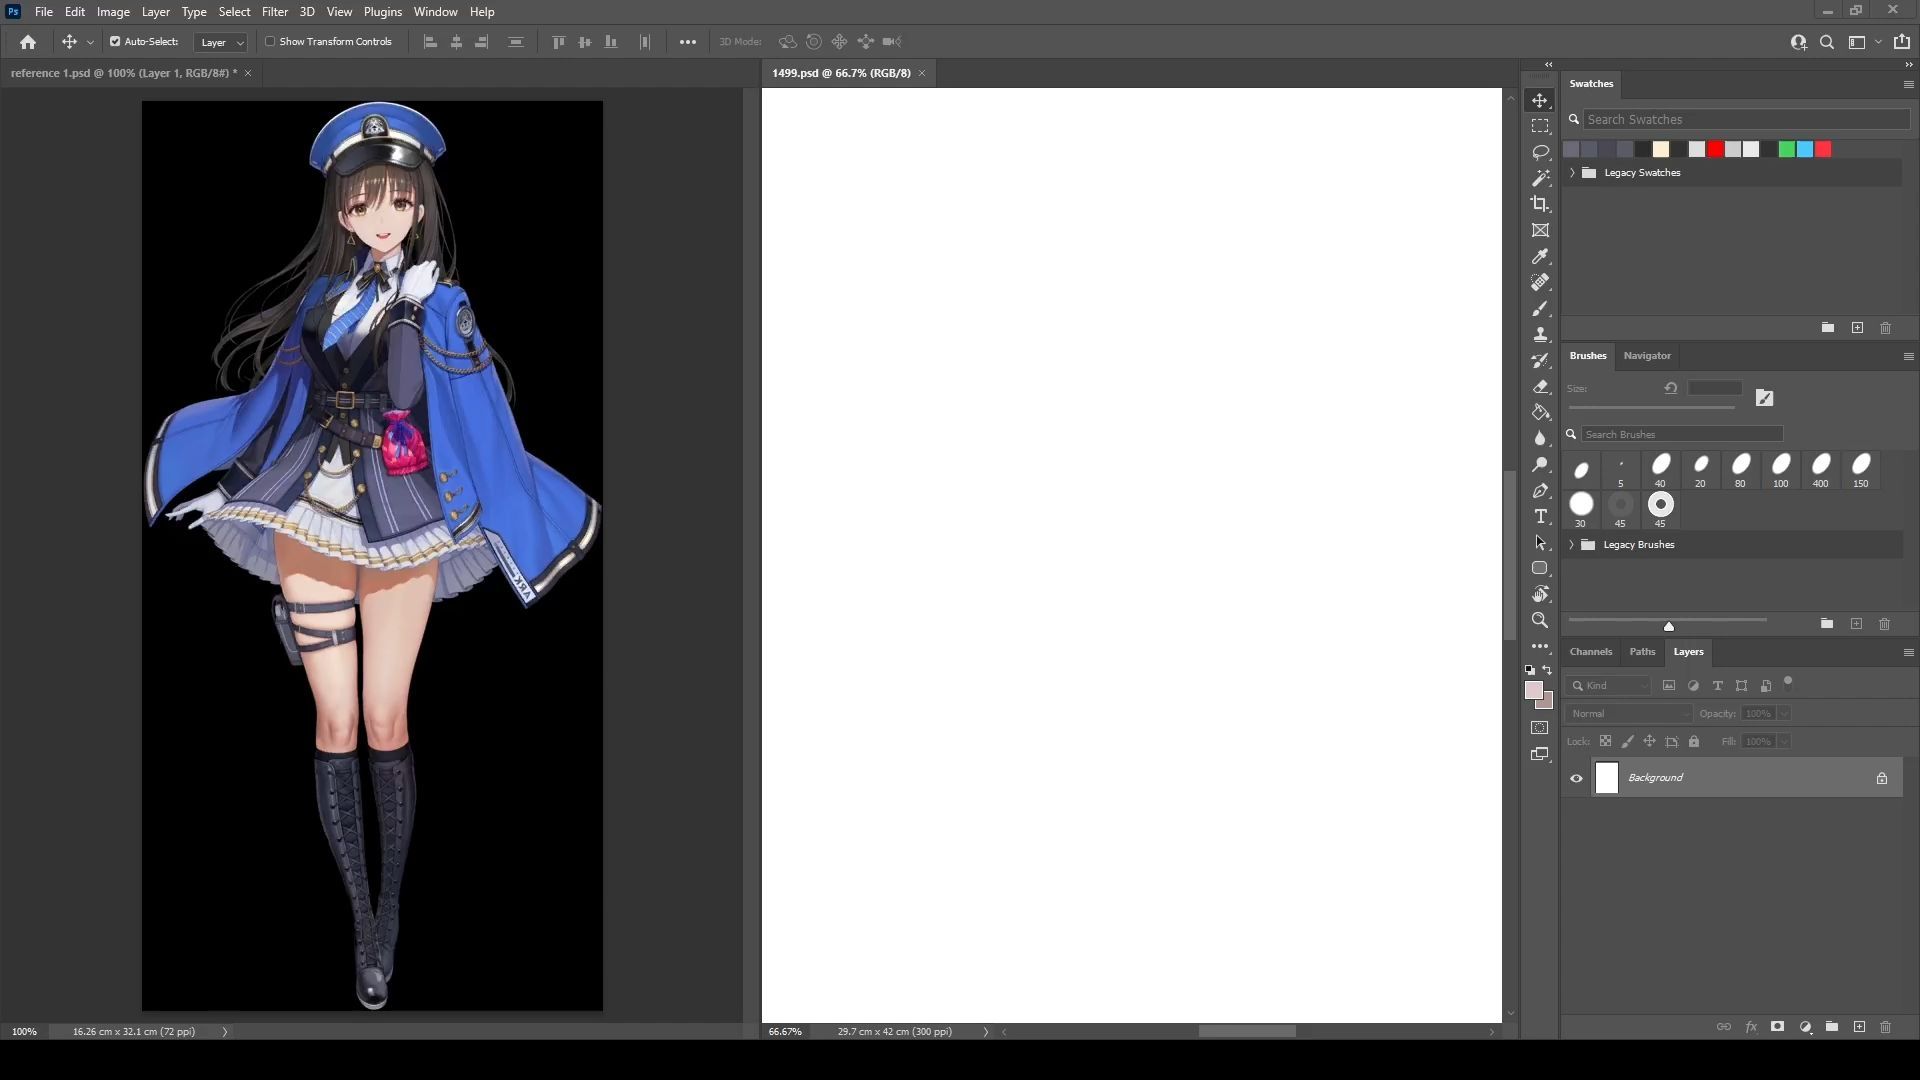Select the Background layer thumbnail
1920x1080 pixels.
point(1607,778)
